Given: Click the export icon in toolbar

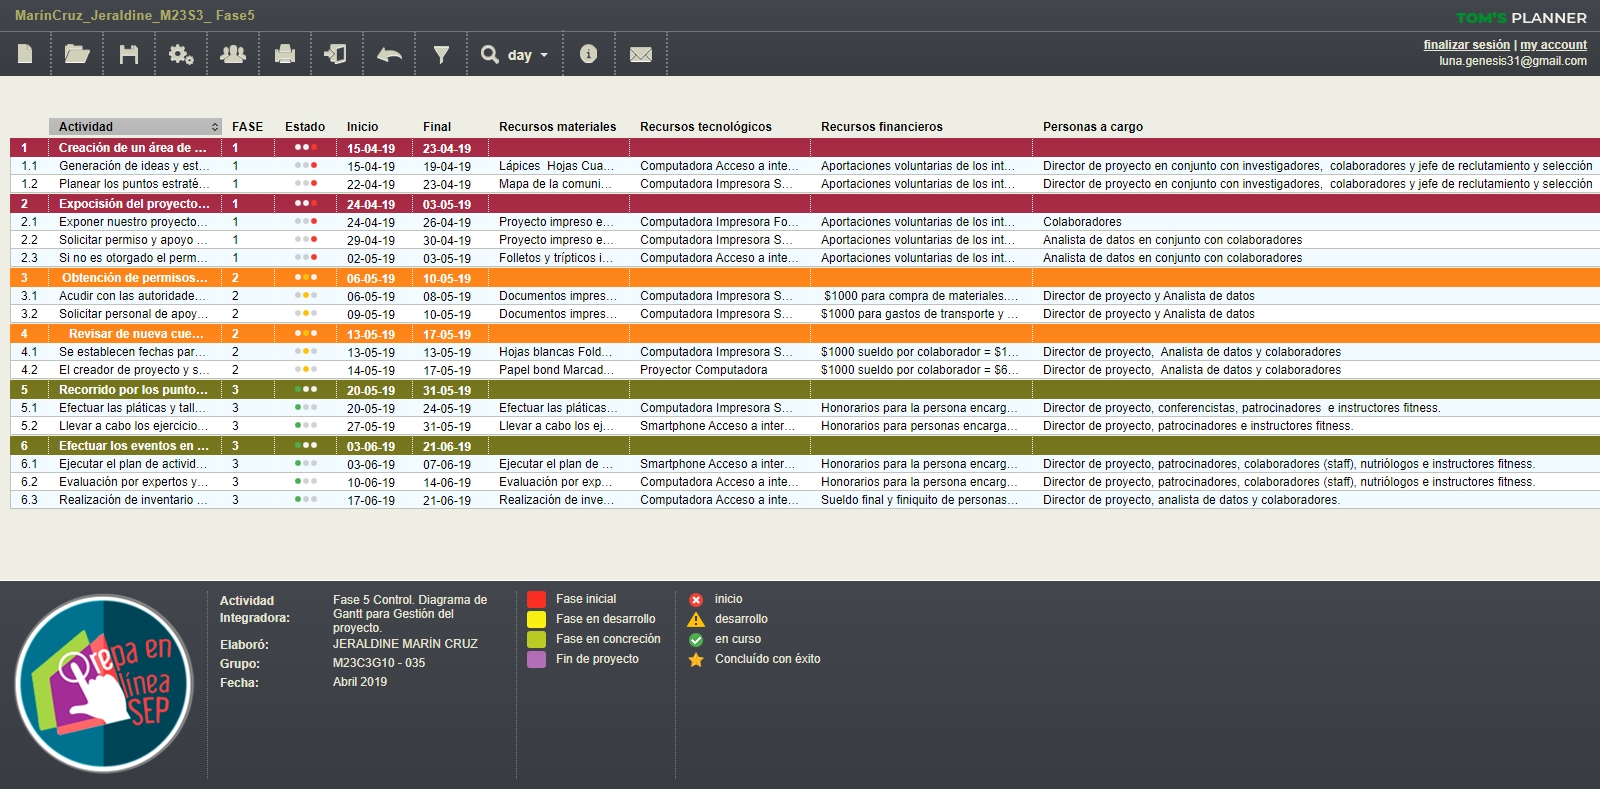Looking at the screenshot, I should click(336, 54).
